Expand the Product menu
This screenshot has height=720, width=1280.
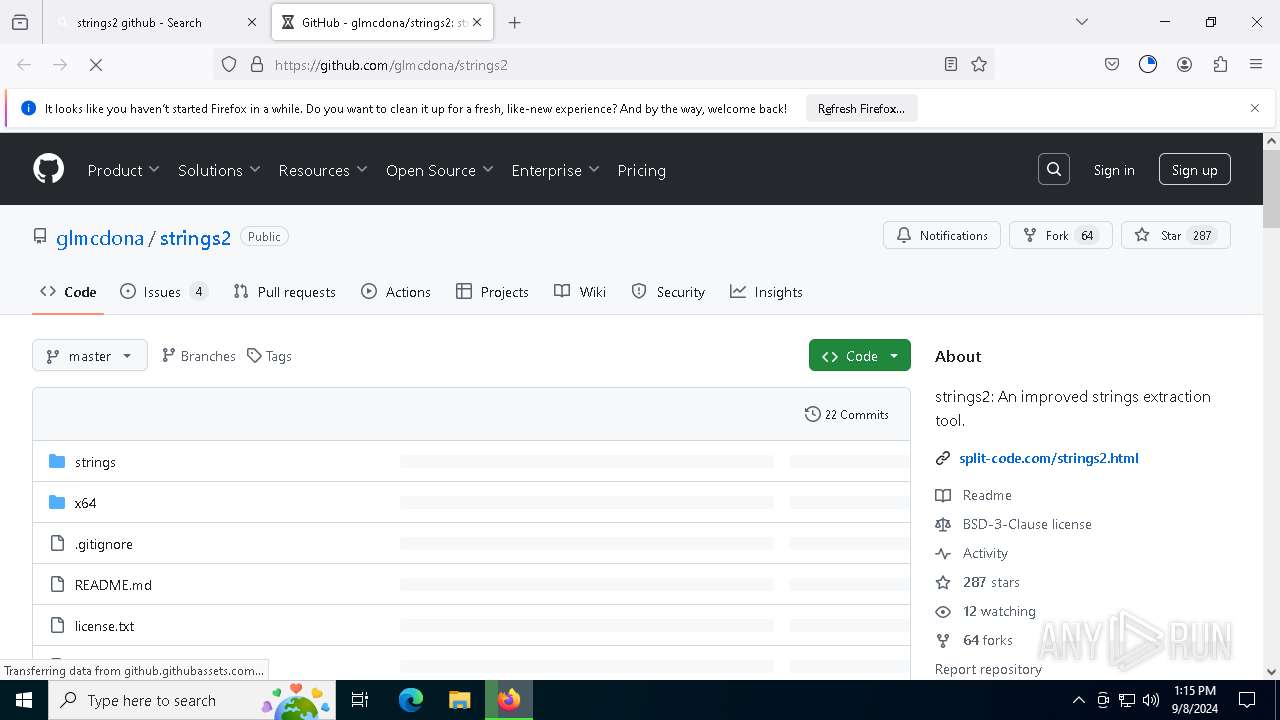pos(123,170)
